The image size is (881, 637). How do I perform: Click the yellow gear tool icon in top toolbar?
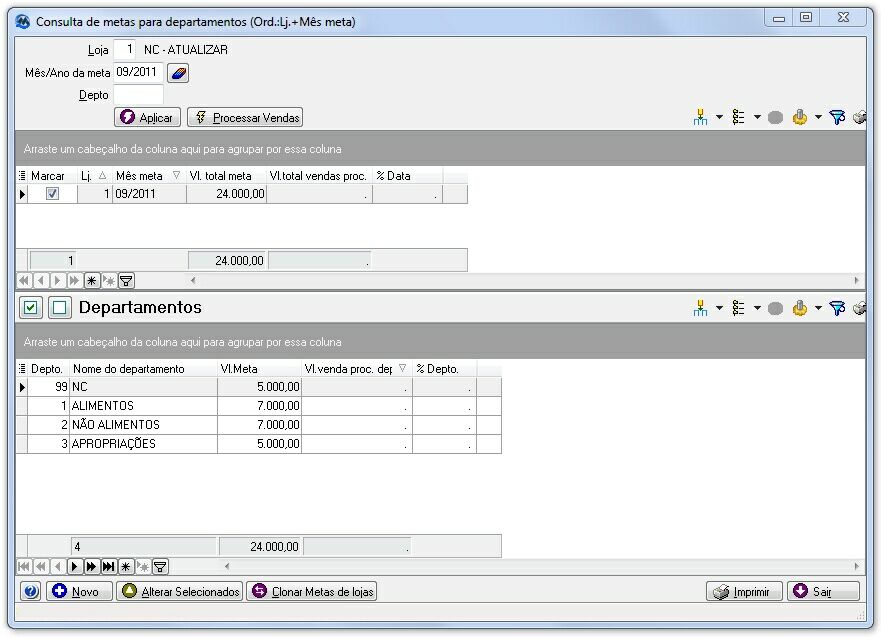[x=800, y=117]
